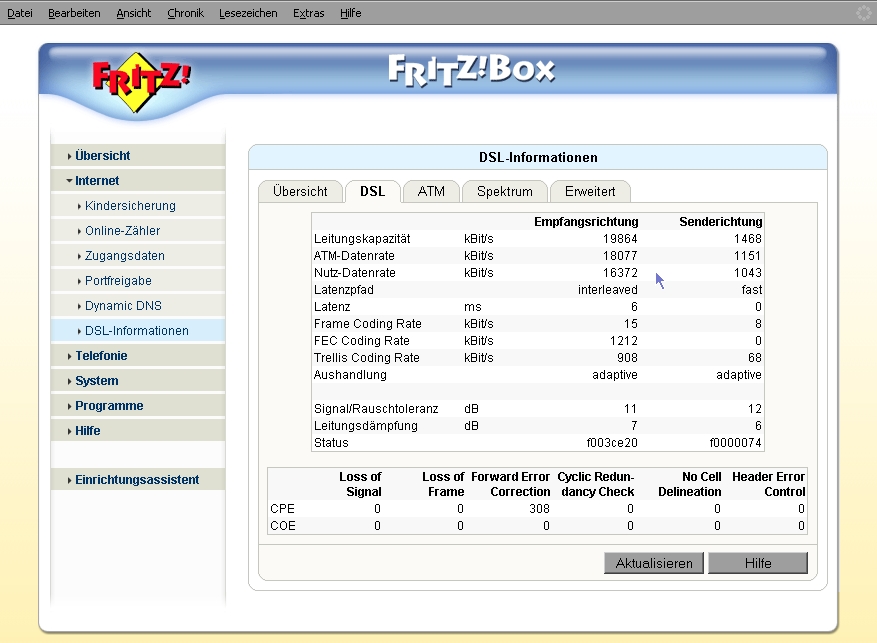The width and height of the screenshot is (877, 643).
Task: Select DSL-Informationen in the sidebar
Action: tap(138, 330)
